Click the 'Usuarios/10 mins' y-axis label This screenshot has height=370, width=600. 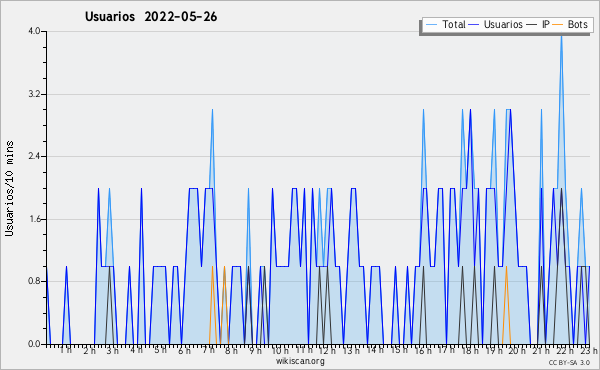(10, 188)
